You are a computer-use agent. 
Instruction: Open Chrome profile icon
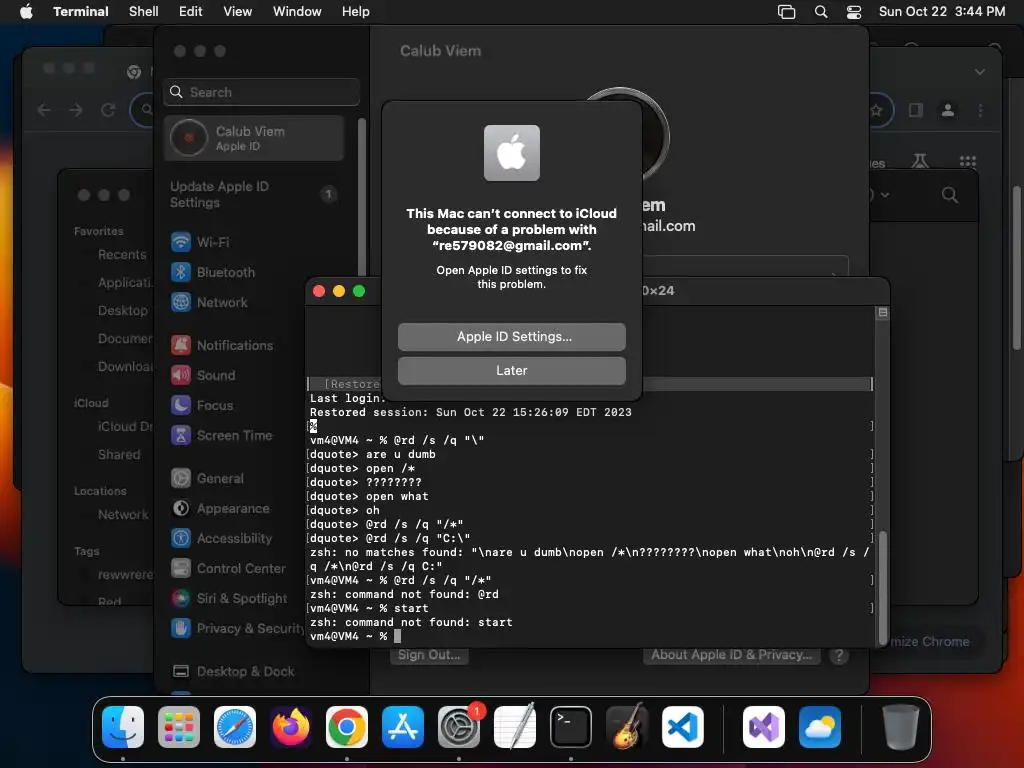(x=948, y=110)
